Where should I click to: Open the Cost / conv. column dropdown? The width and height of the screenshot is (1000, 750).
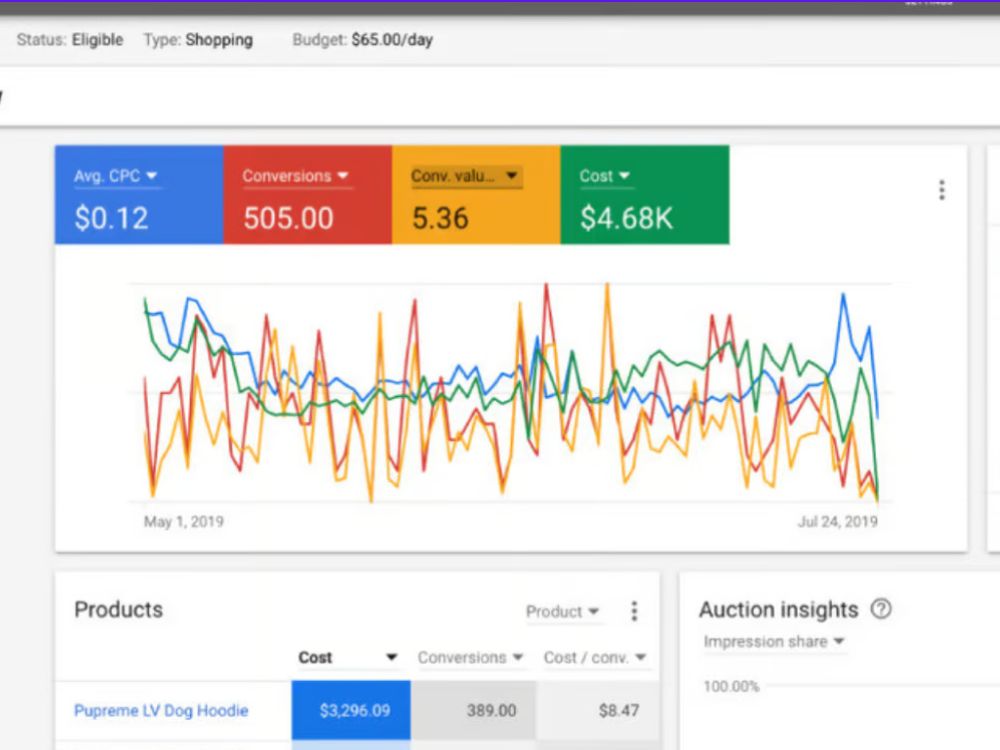(x=595, y=658)
